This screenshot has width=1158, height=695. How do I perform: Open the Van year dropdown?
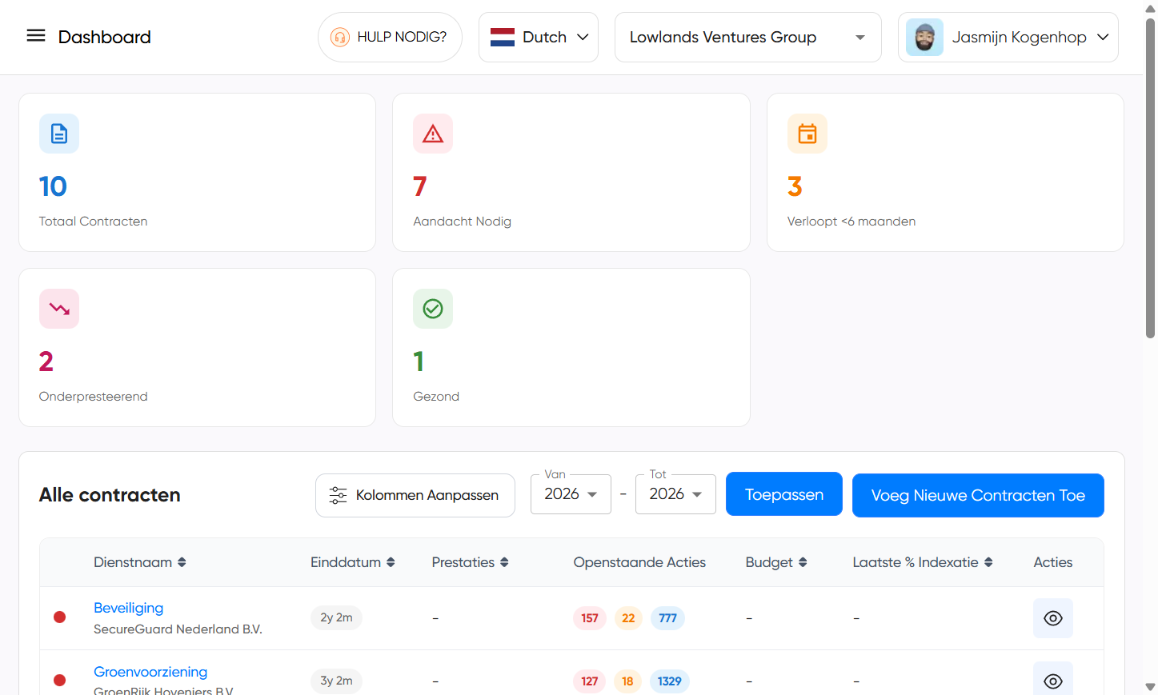tap(570, 494)
